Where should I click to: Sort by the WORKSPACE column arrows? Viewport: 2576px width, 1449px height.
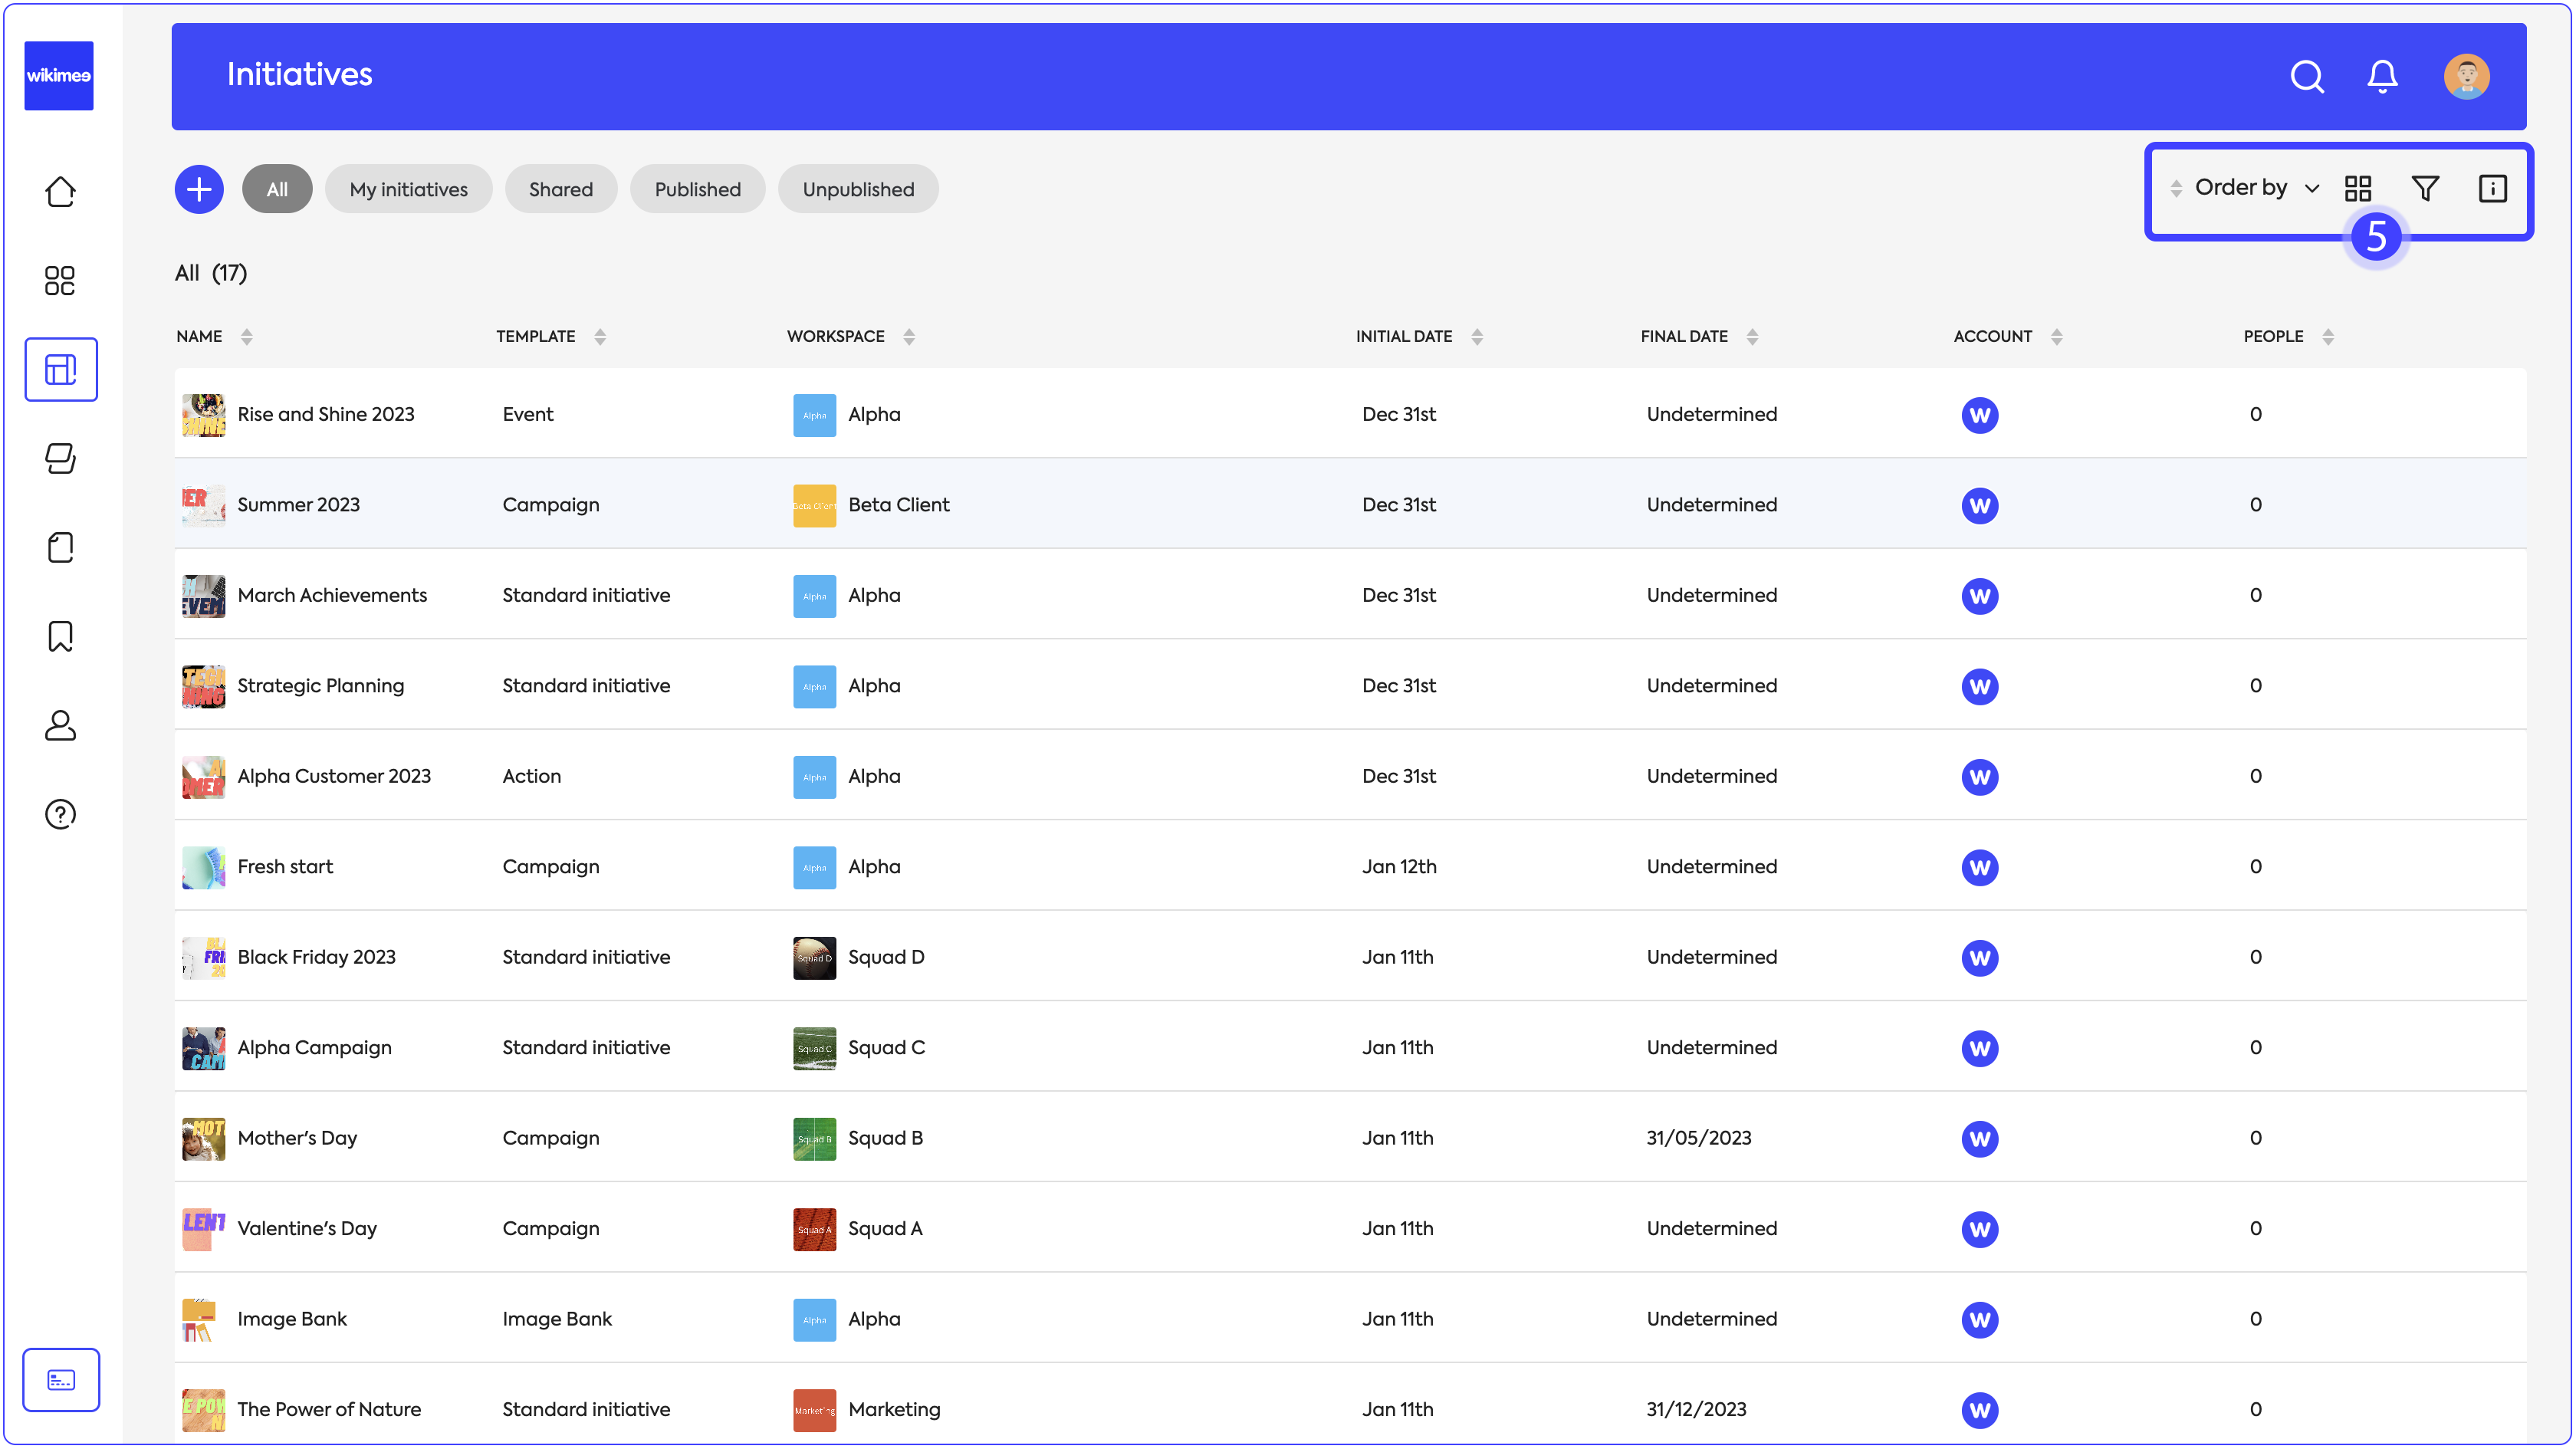pos(909,337)
